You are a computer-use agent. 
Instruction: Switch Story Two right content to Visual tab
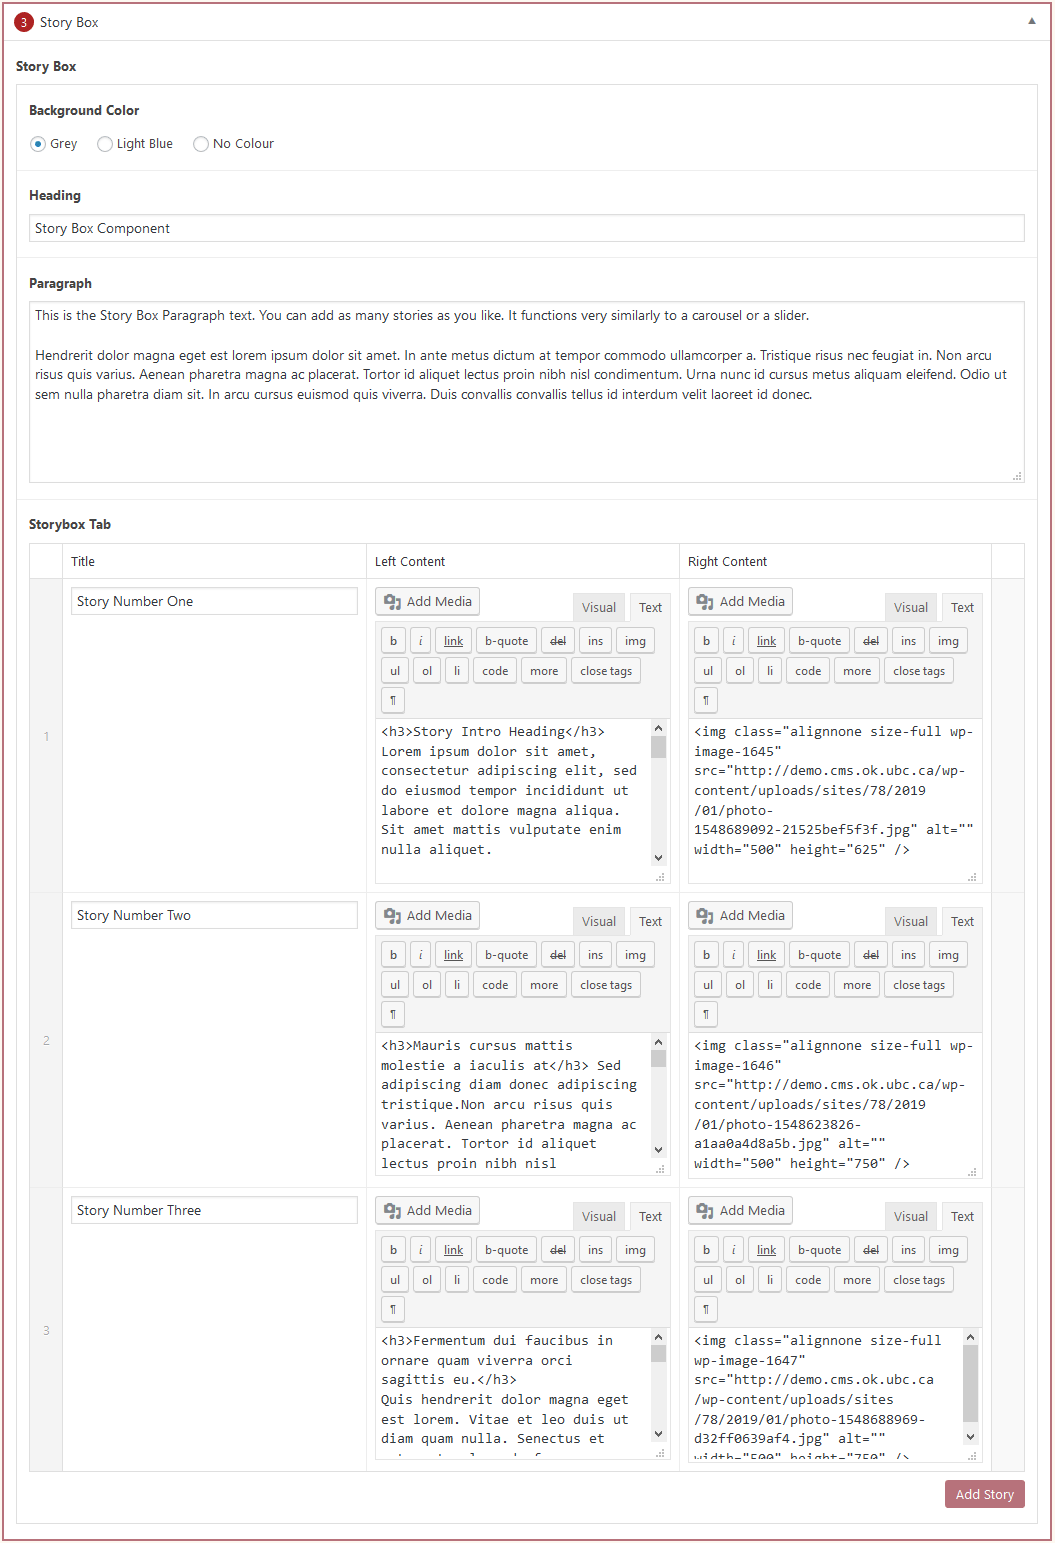pyautogui.click(x=911, y=921)
